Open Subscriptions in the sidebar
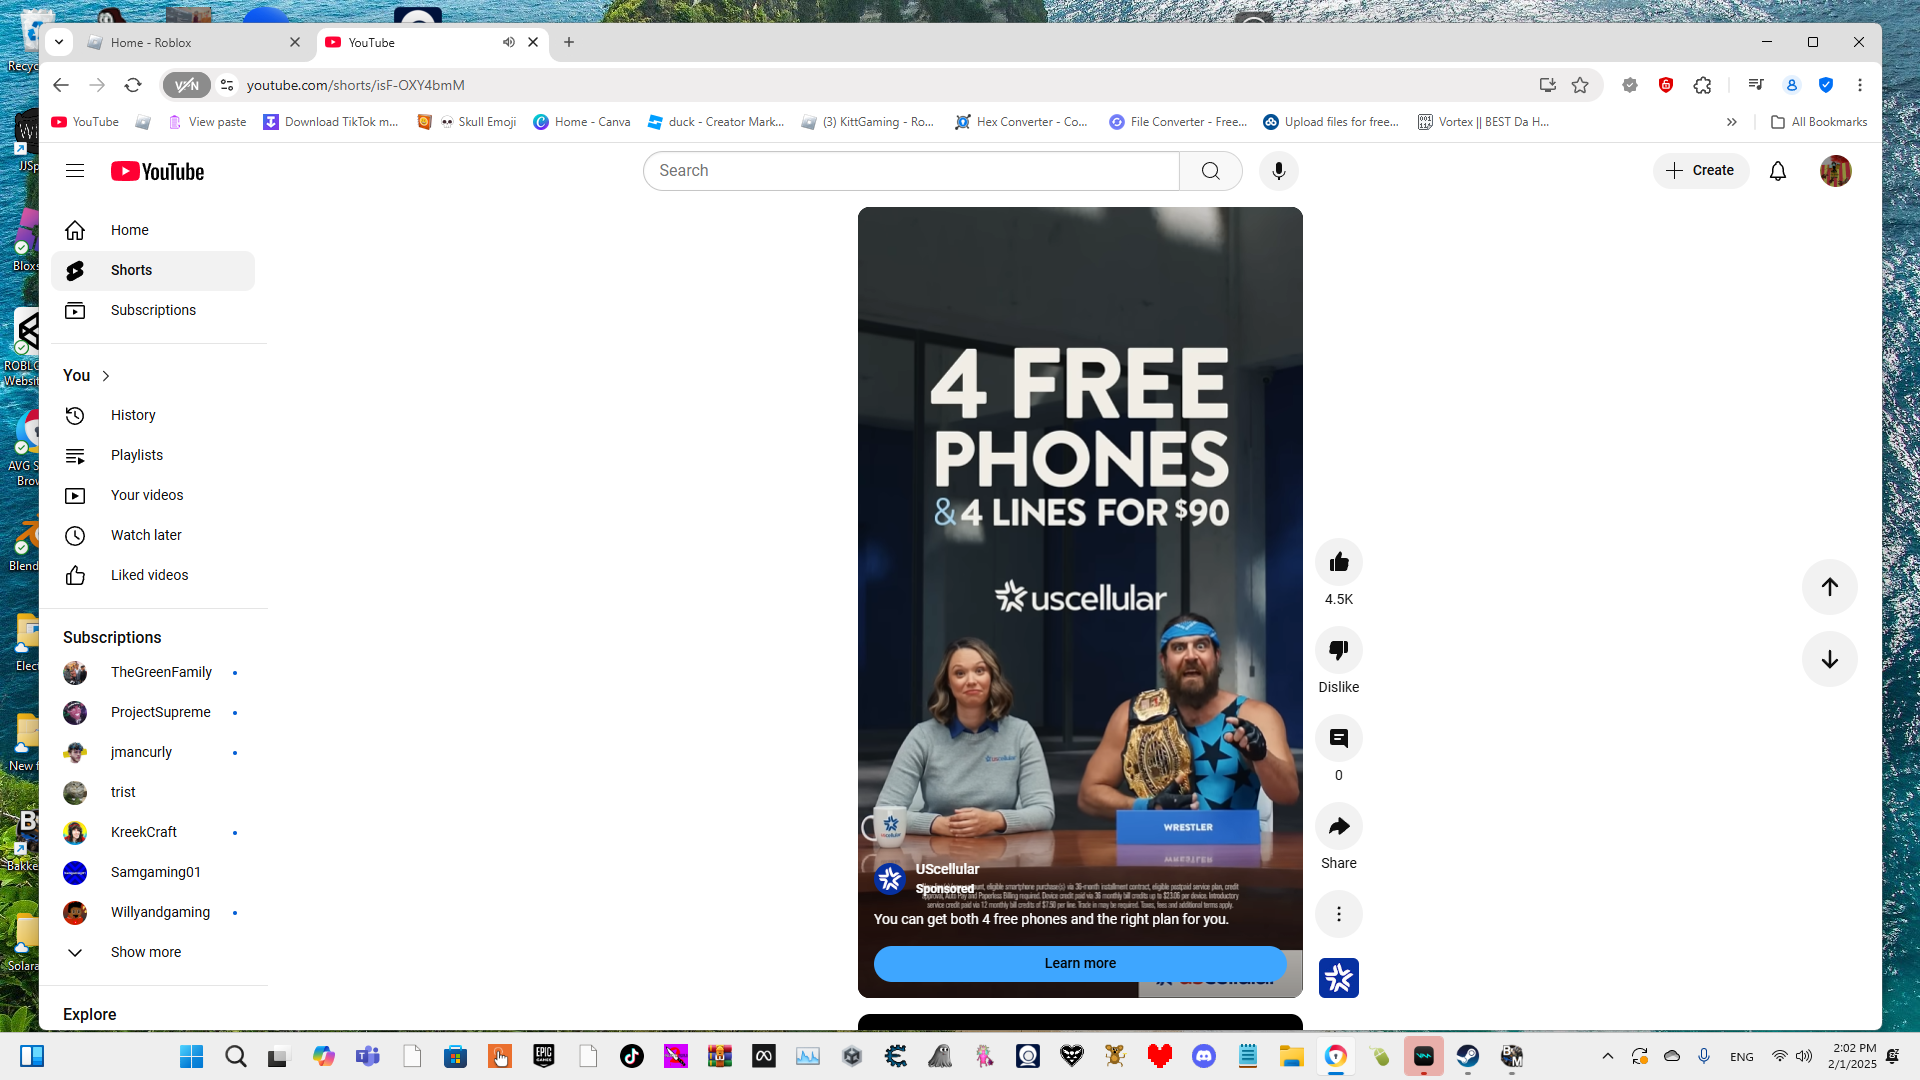Image resolution: width=1920 pixels, height=1080 pixels. coord(153,310)
